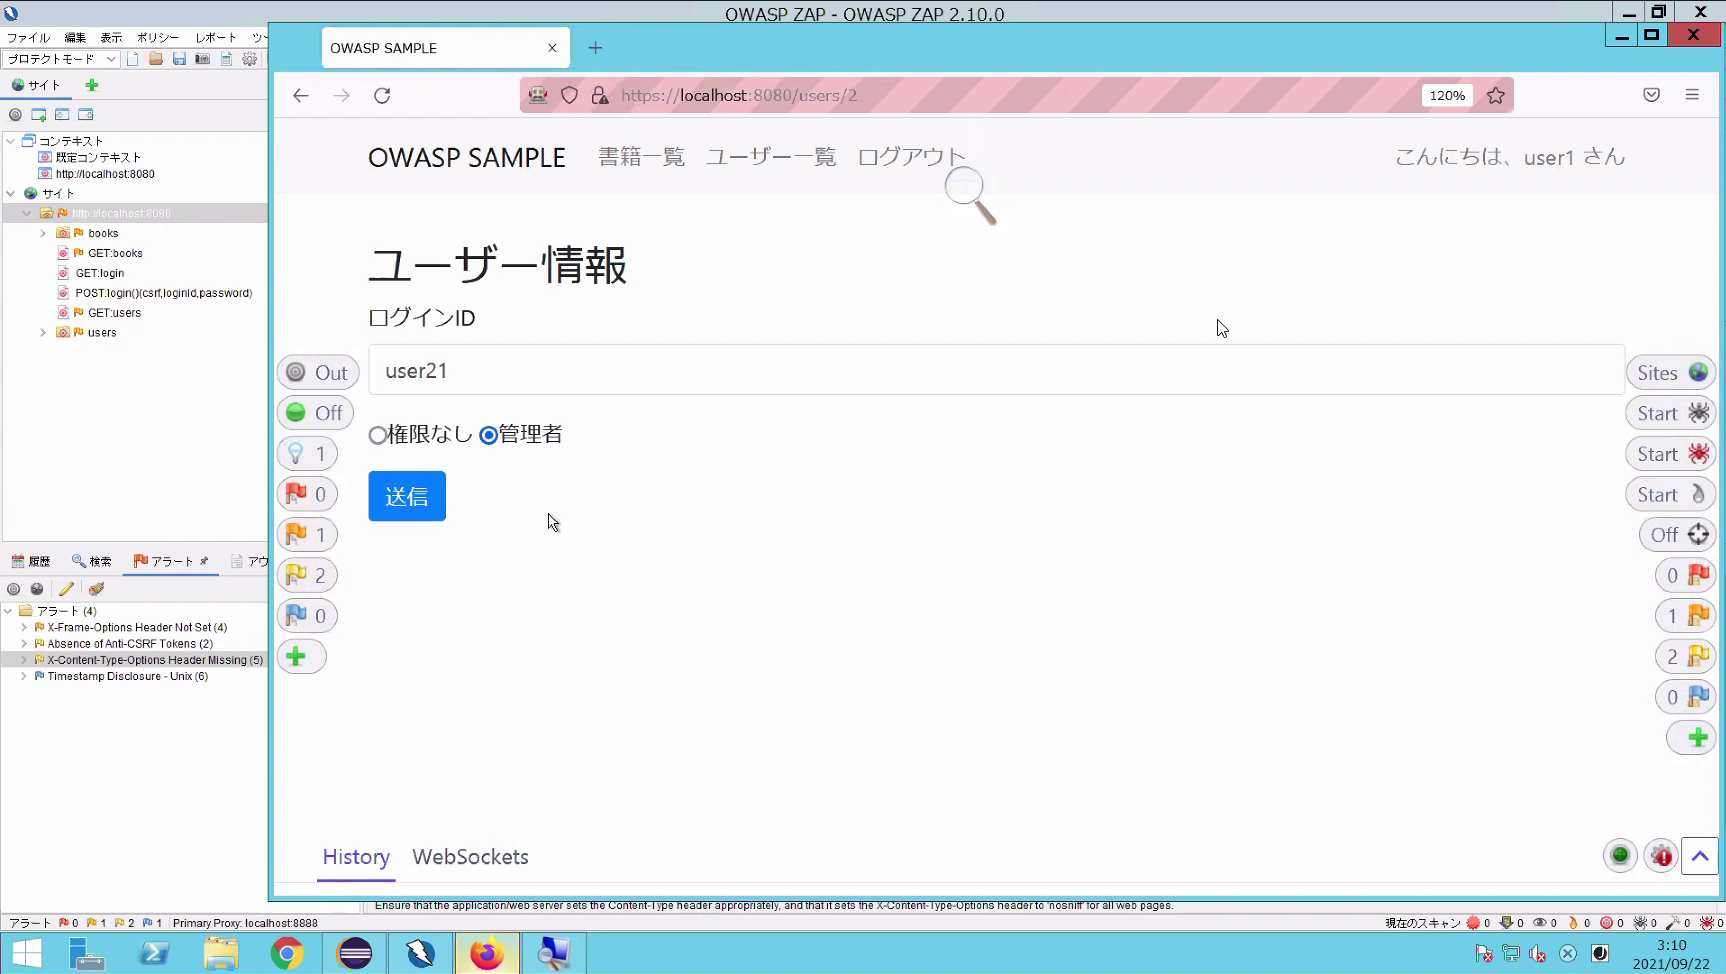Switch to the 検索 tab in ZAP
Viewport: 1726px width, 974px height.
point(91,561)
